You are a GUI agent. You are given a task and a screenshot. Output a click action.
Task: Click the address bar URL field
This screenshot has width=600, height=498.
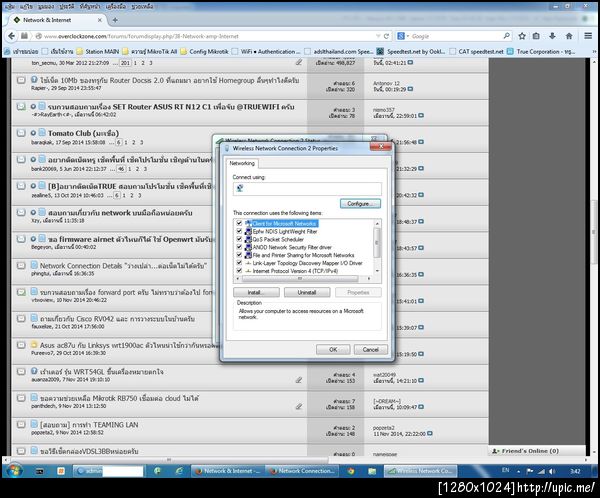[x=207, y=36]
